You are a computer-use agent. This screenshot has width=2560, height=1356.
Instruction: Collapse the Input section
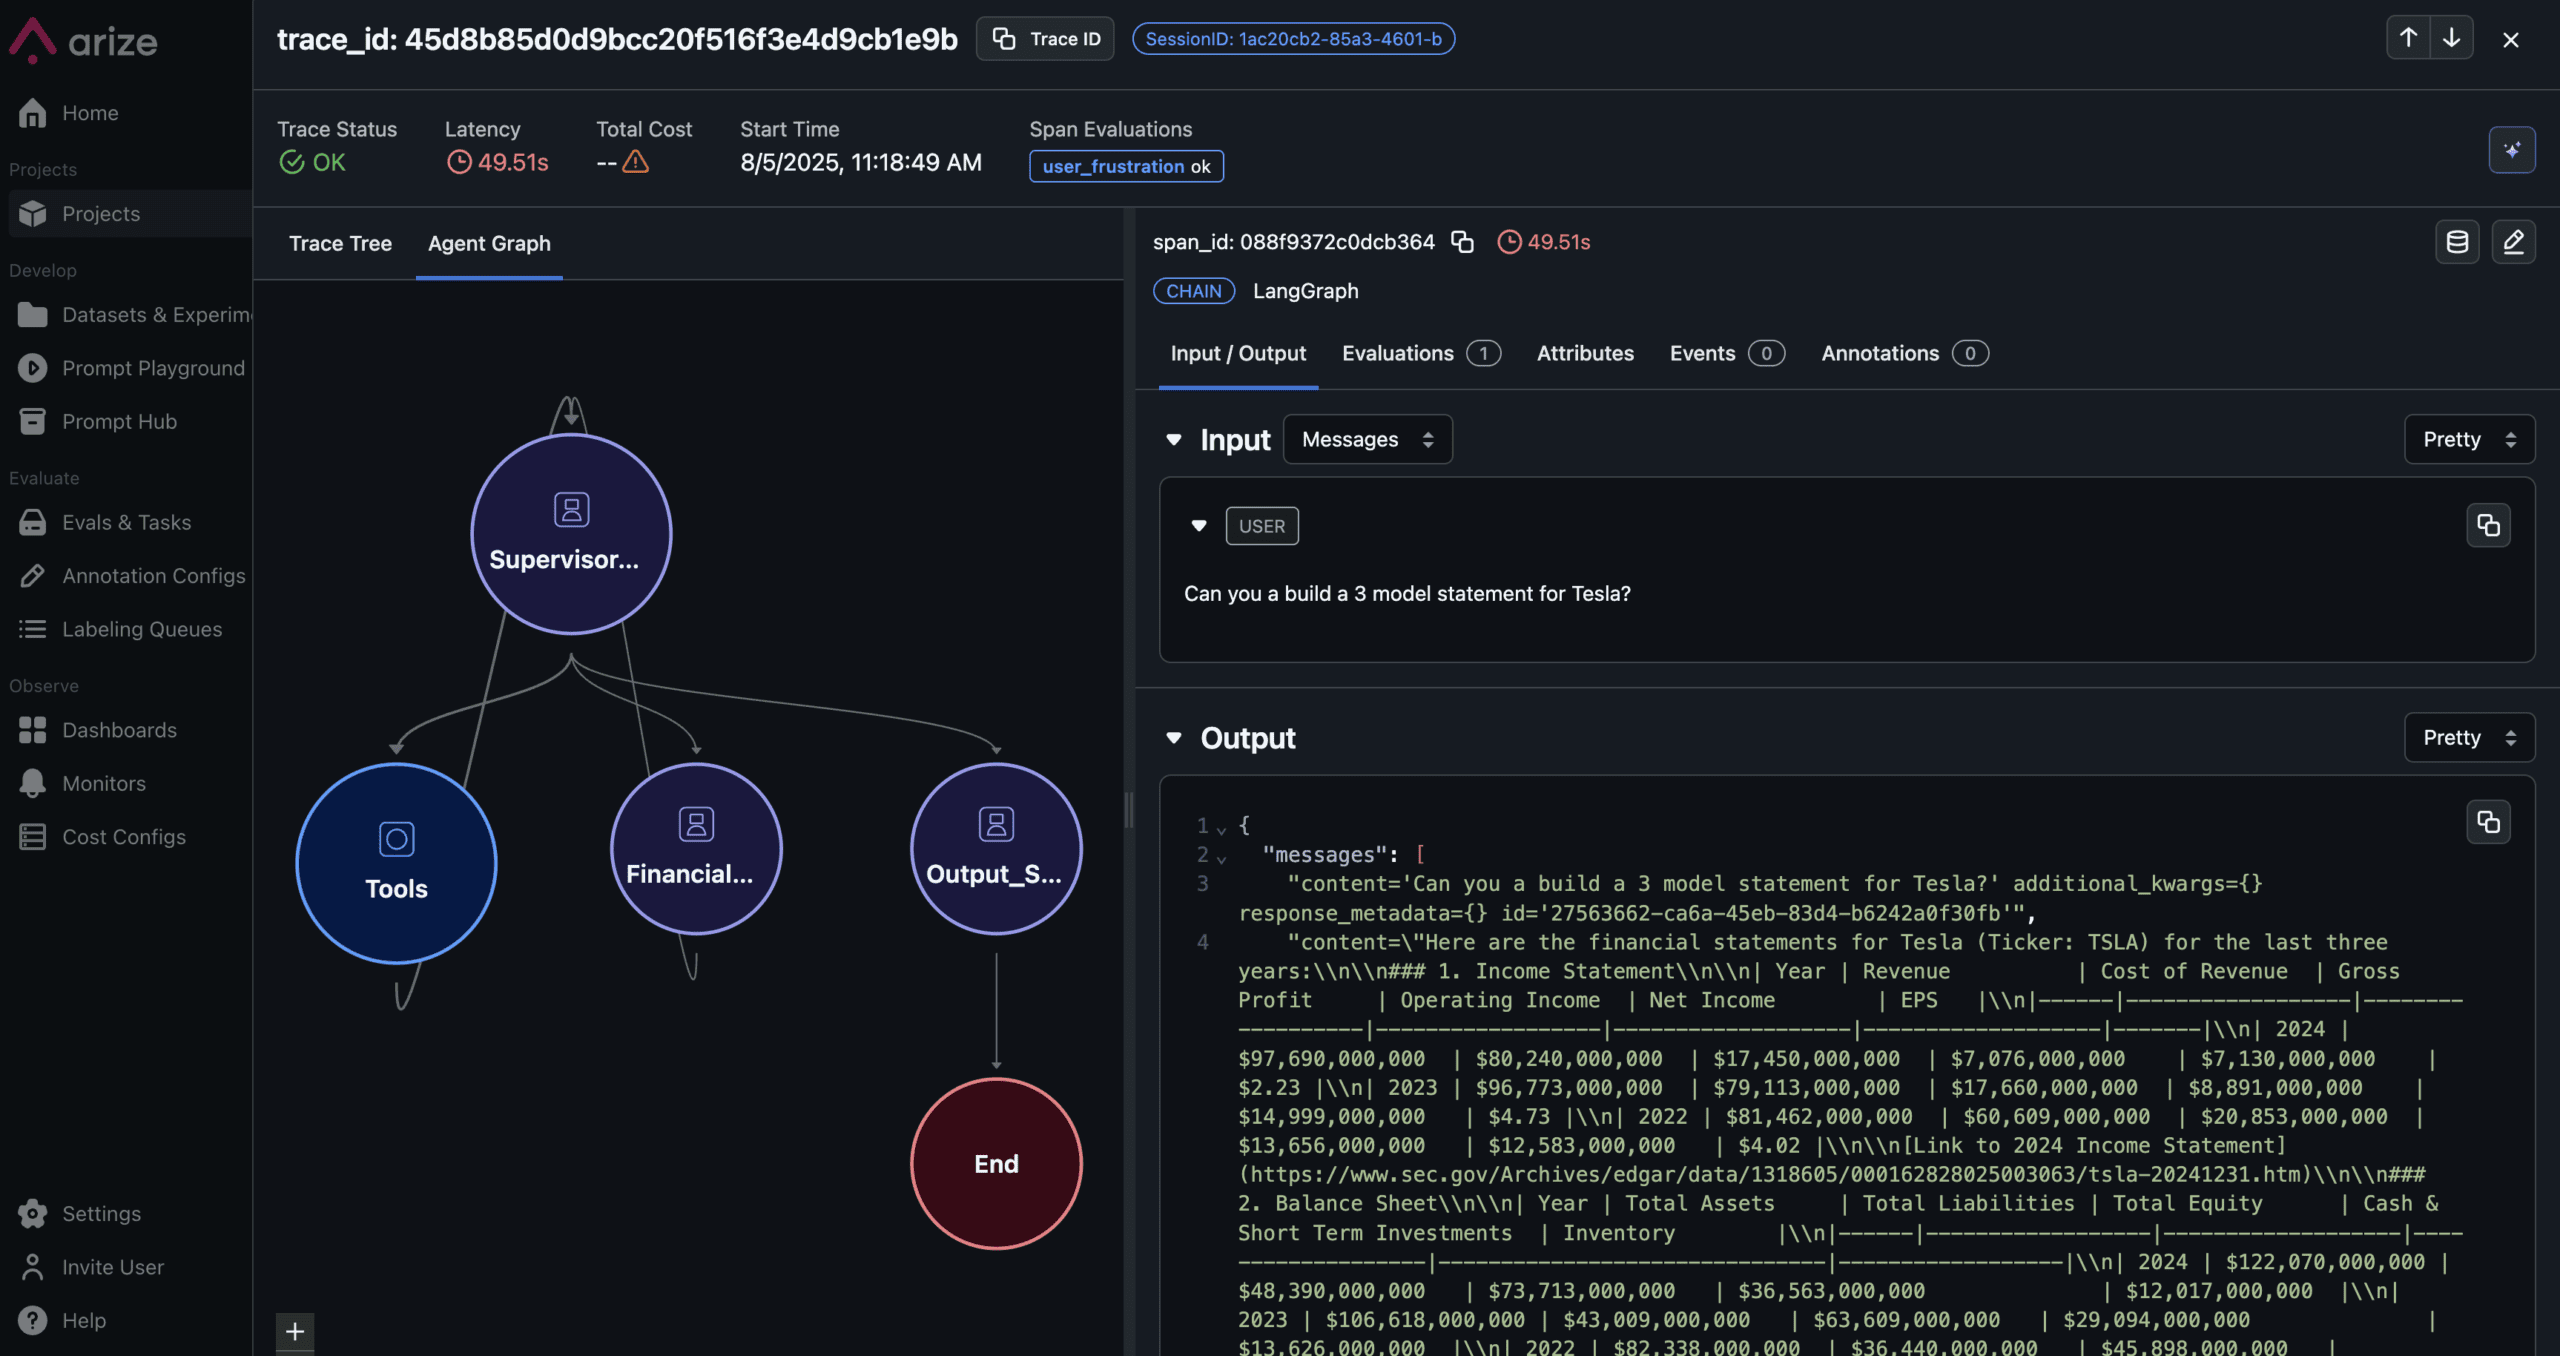tap(1174, 440)
